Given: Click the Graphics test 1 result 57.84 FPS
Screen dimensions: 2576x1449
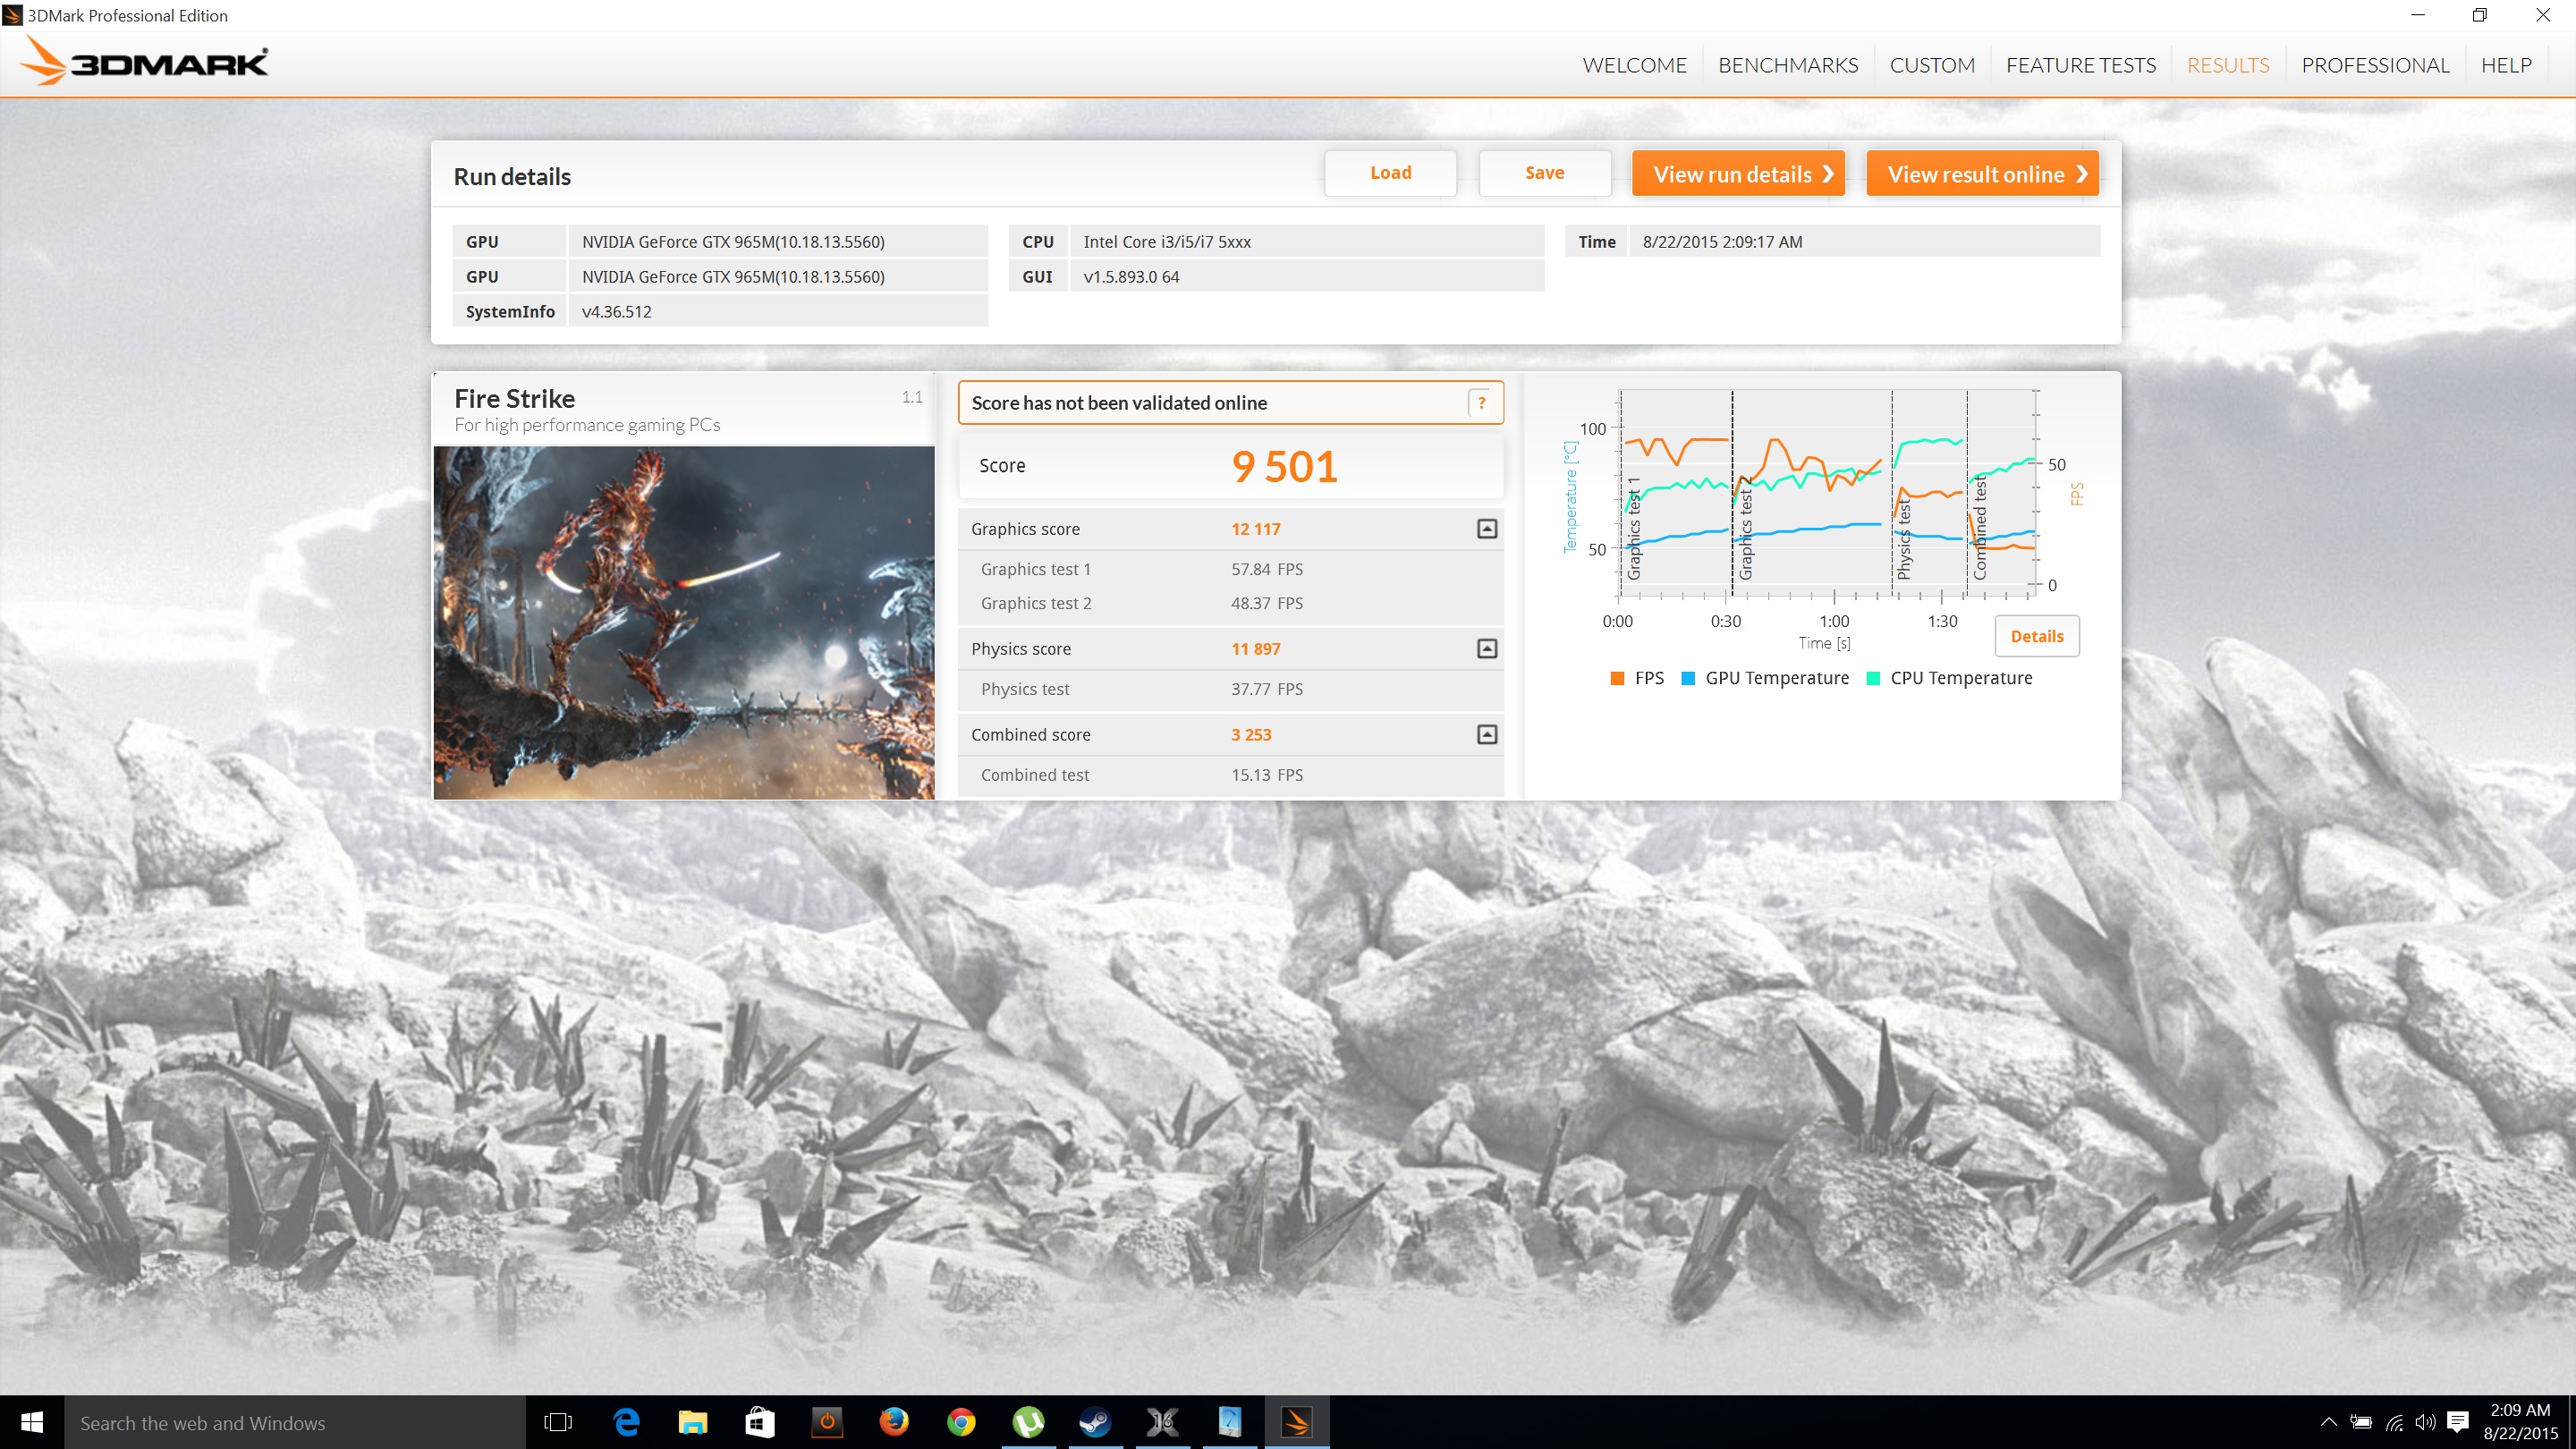Looking at the screenshot, I should click(1267, 569).
